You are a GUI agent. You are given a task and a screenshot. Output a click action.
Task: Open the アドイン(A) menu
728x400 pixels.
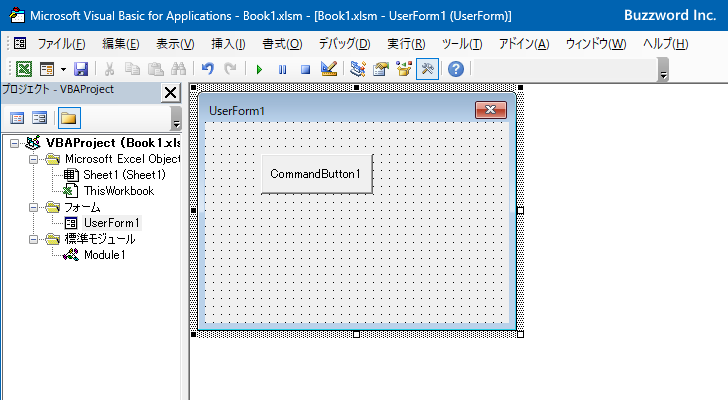524,44
